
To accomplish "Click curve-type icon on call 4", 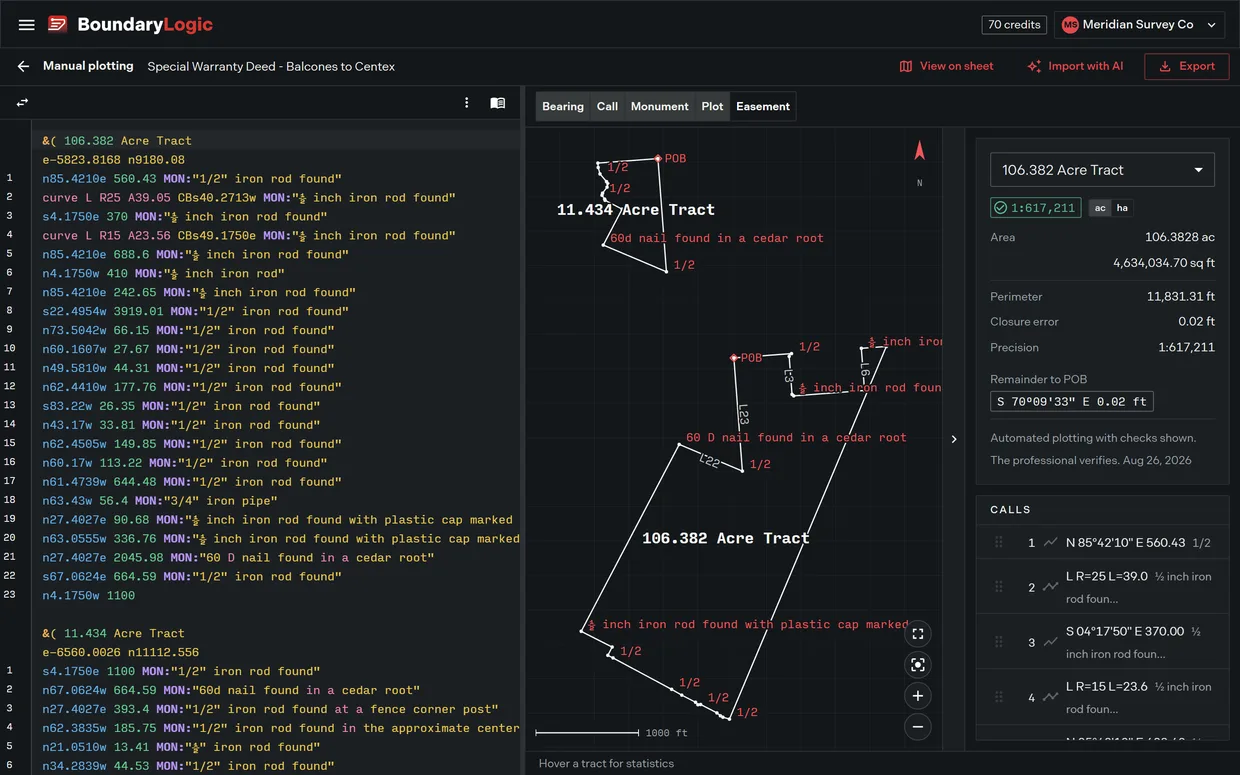I will 1050,697.
